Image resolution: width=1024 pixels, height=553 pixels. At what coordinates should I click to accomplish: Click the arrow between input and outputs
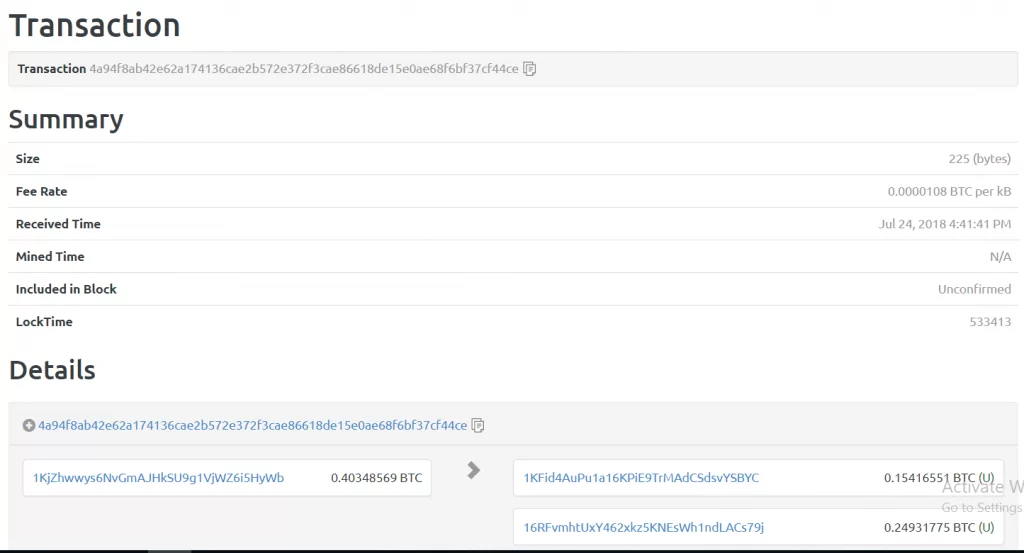[x=474, y=470]
